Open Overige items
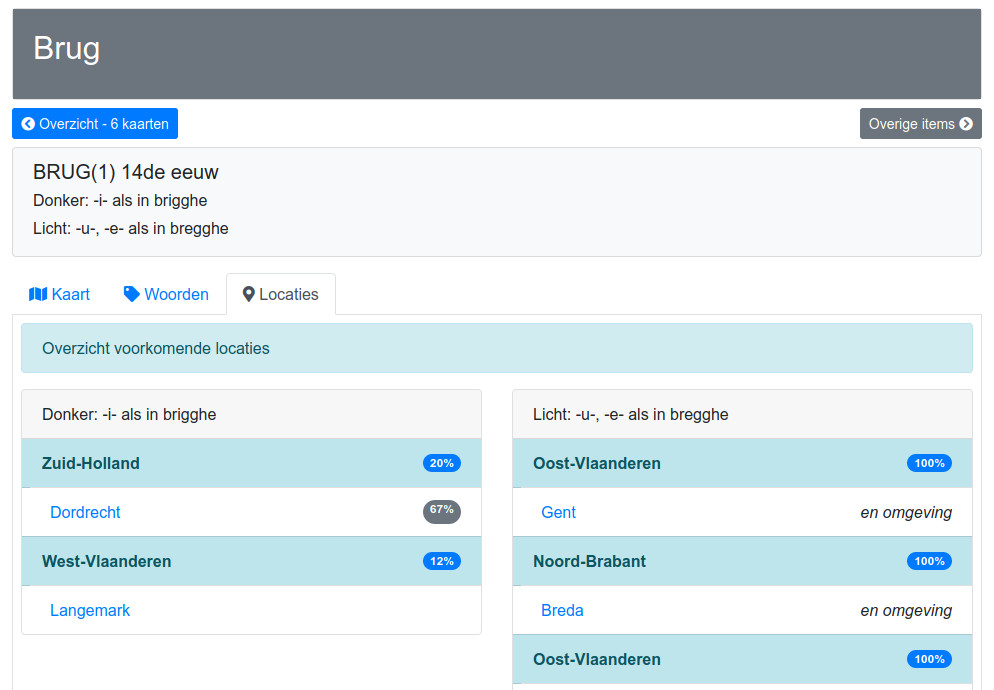Screen dimensions: 994x690 pyautogui.click(x=920, y=124)
